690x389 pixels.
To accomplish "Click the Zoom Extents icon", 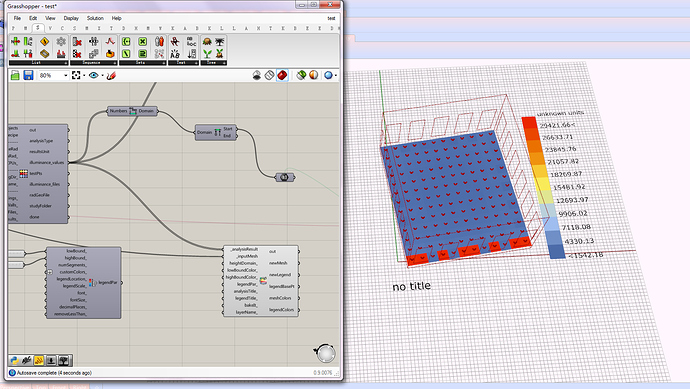I will [x=76, y=75].
